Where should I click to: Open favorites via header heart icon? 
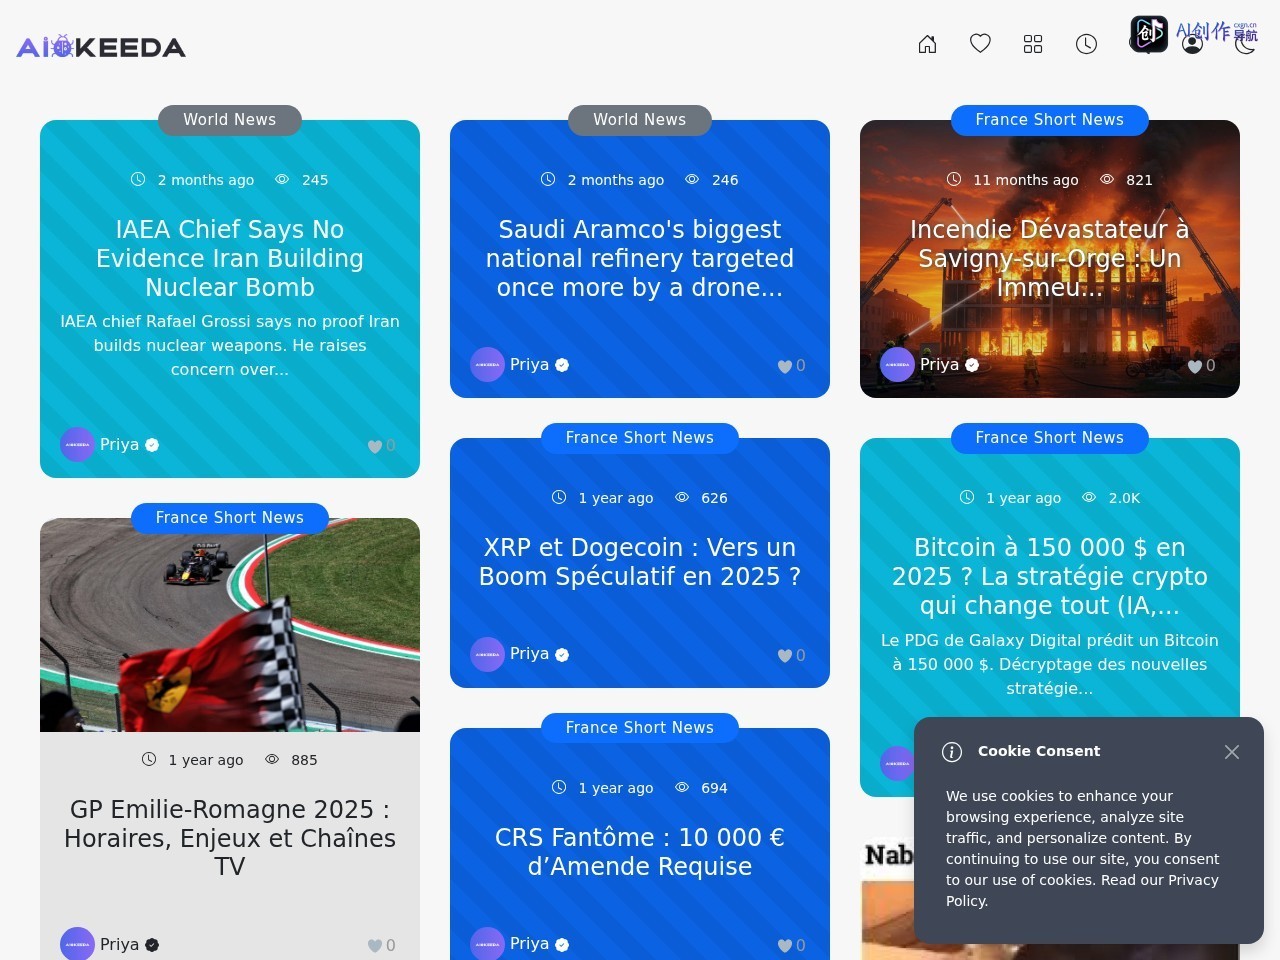[980, 44]
